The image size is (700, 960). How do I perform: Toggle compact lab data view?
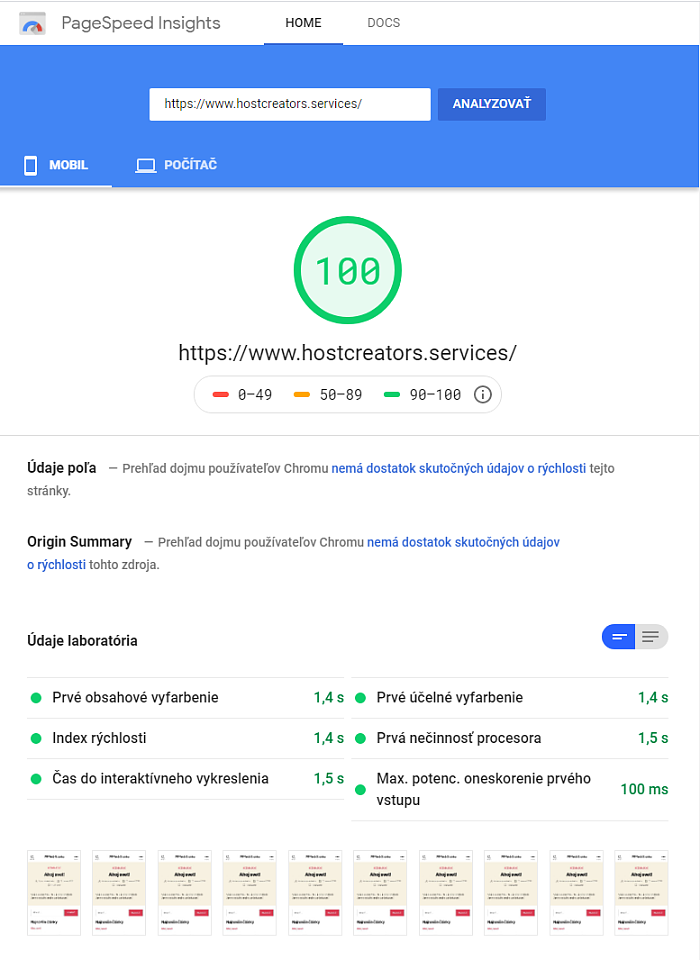pyautogui.click(x=619, y=637)
